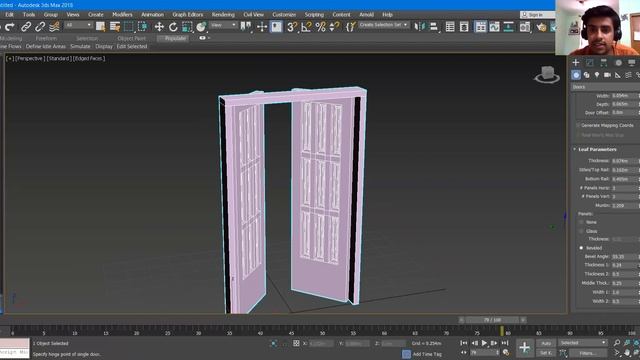Click the Bind to Space Warp icon

pyautogui.click(x=54, y=27)
